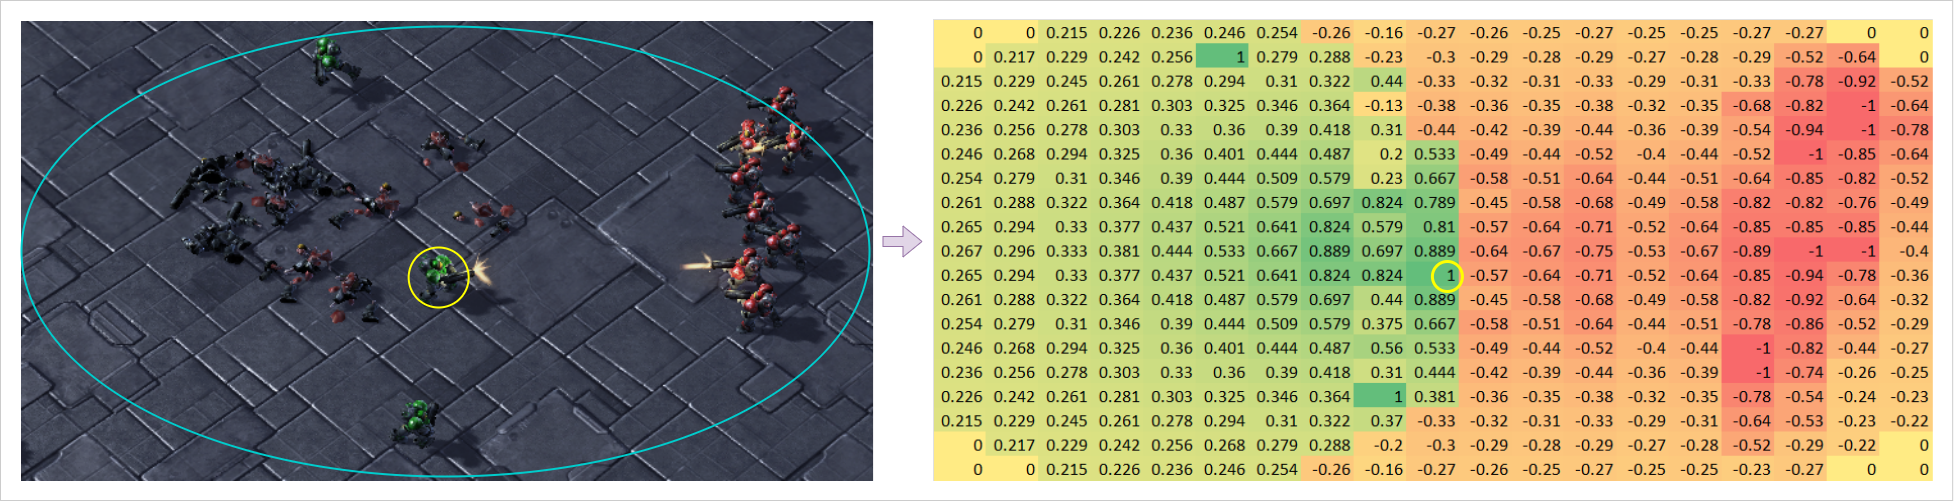
Task: Select the yellow-circled green marine firing in the center
Action: 438,277
